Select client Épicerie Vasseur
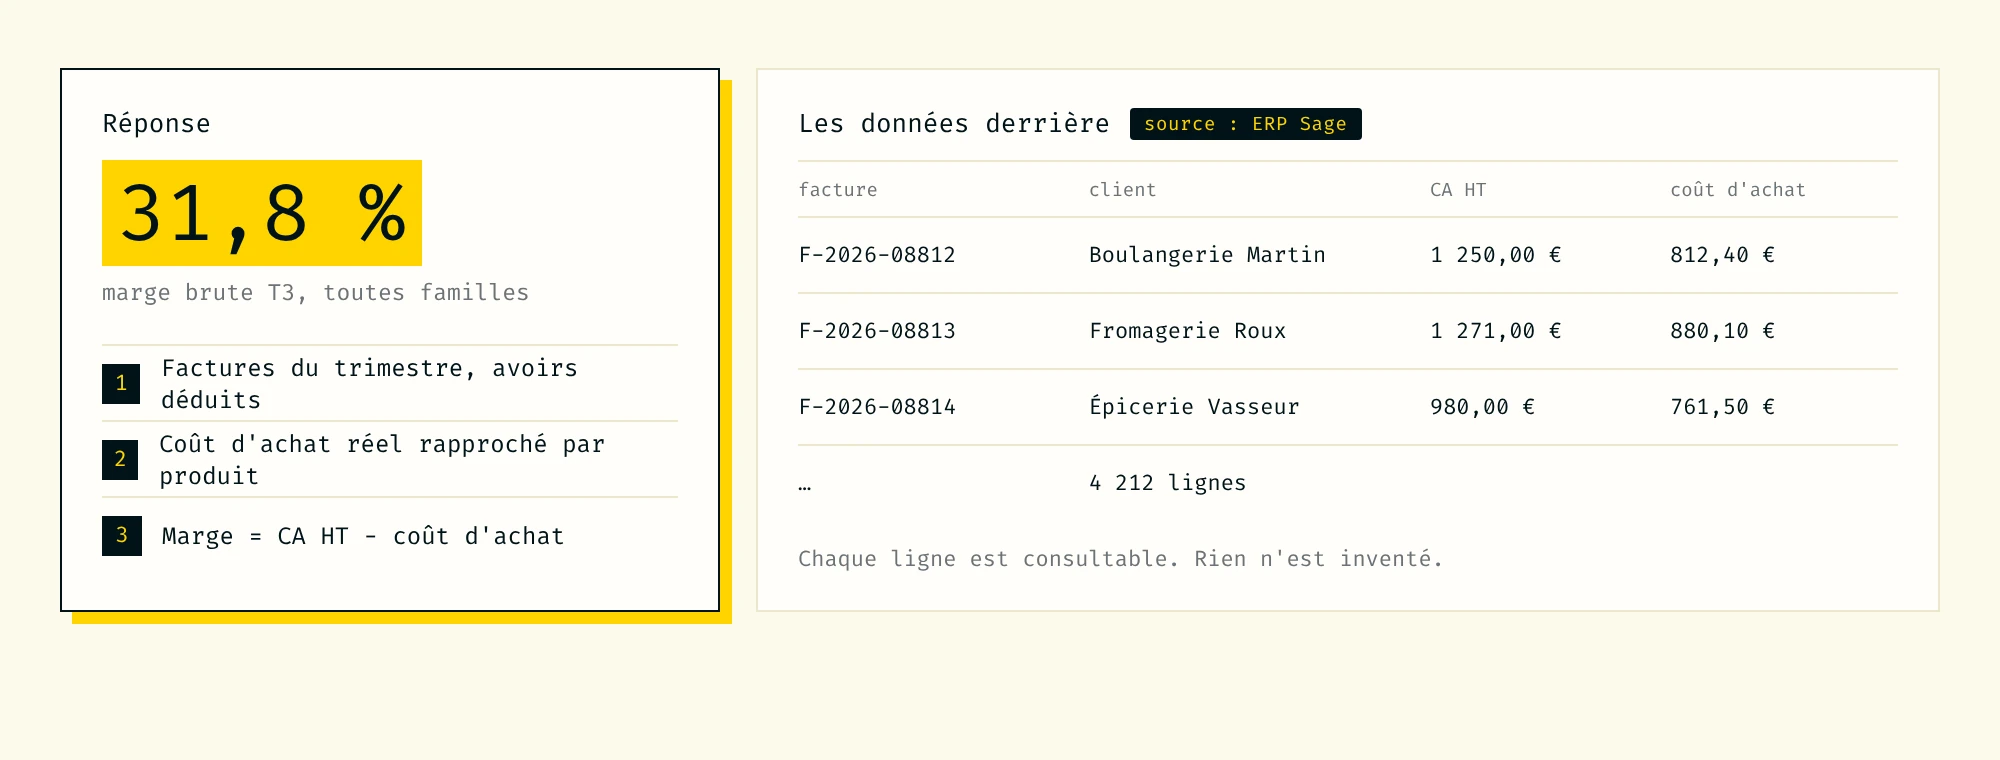Image resolution: width=2000 pixels, height=760 pixels. click(x=1194, y=407)
